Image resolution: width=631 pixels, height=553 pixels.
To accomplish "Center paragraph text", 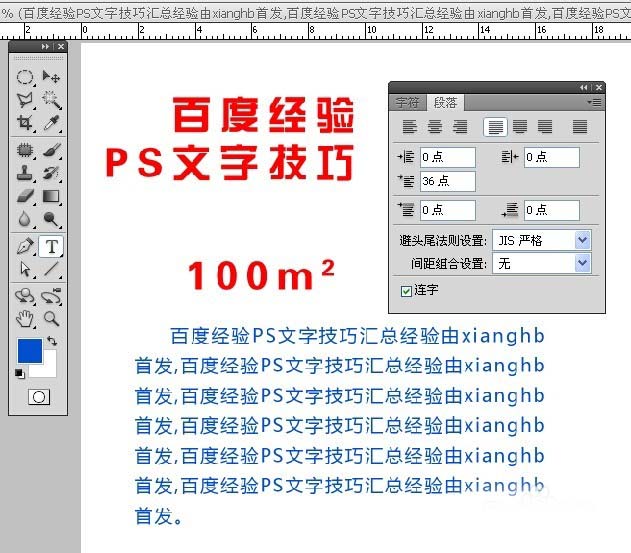I will pyautogui.click(x=435, y=127).
